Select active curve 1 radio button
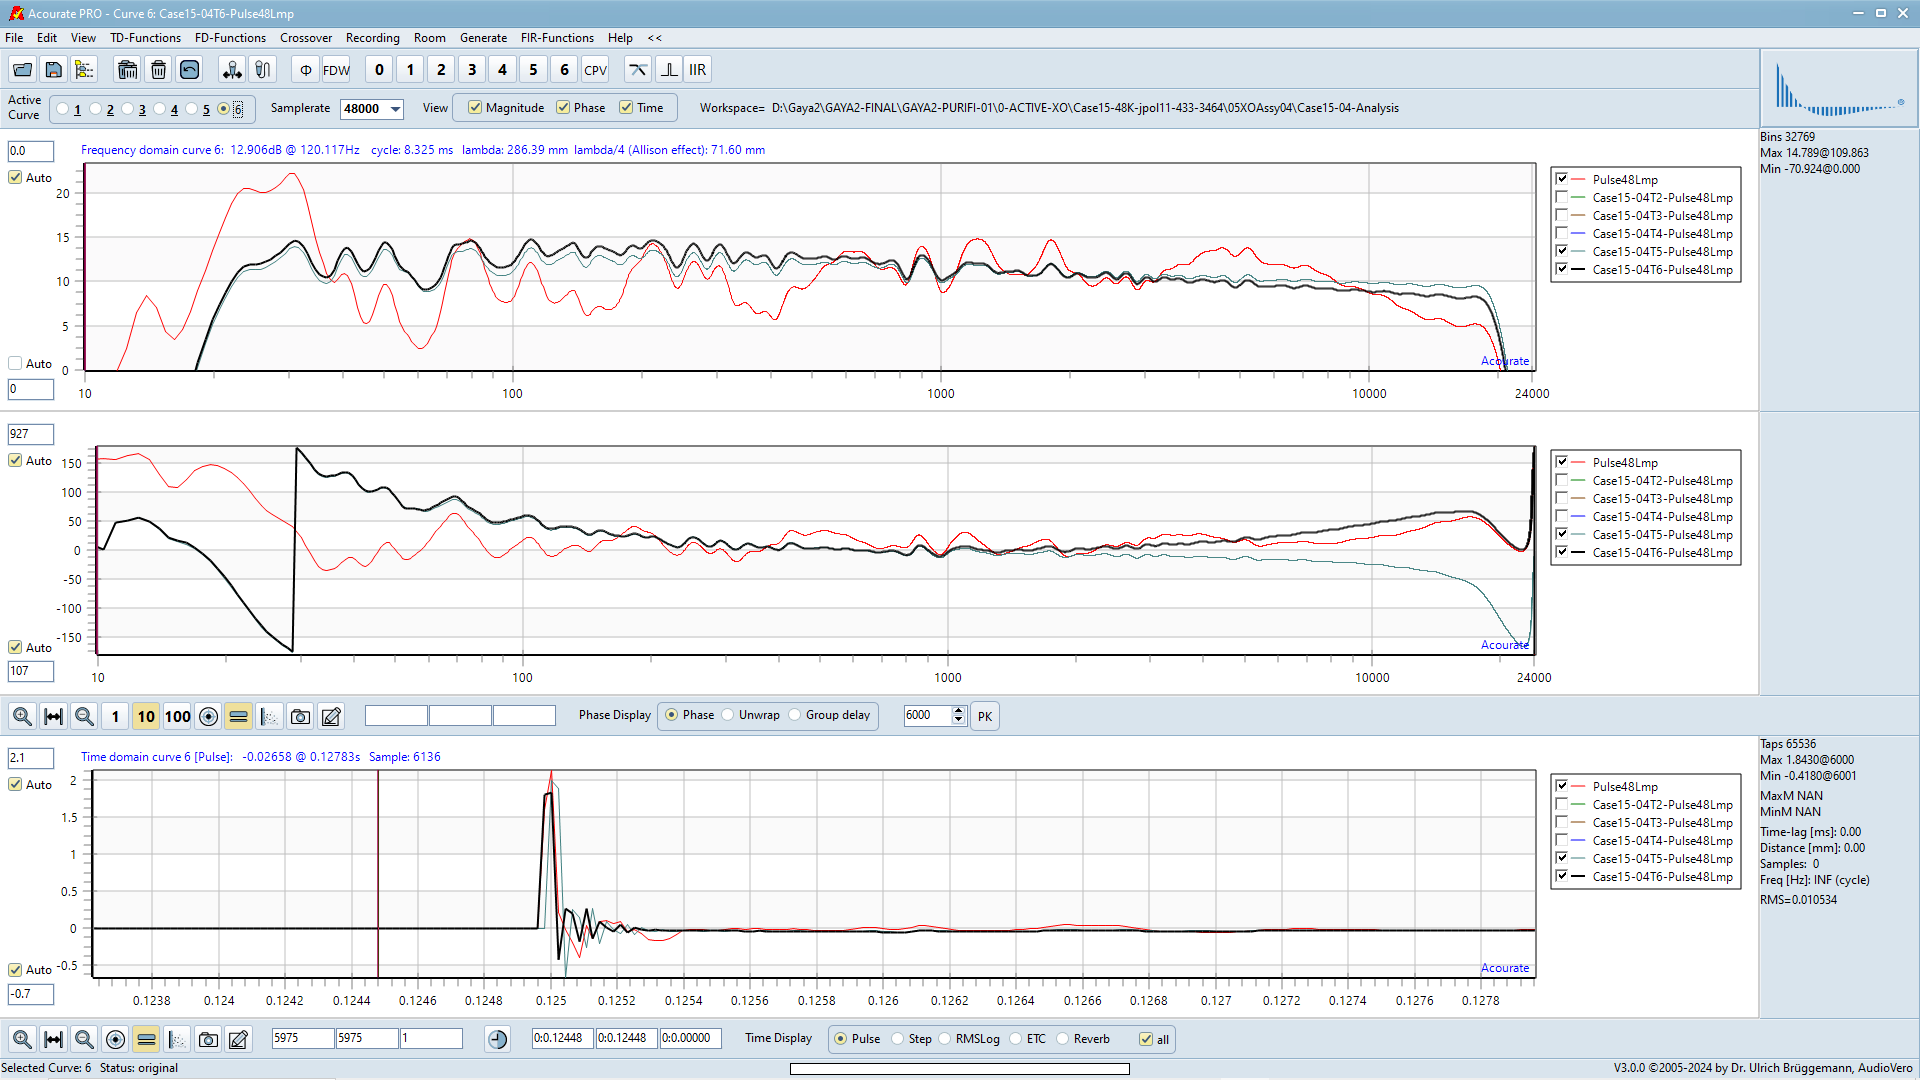Screen dimensions: 1920x1080 pyautogui.click(x=63, y=109)
